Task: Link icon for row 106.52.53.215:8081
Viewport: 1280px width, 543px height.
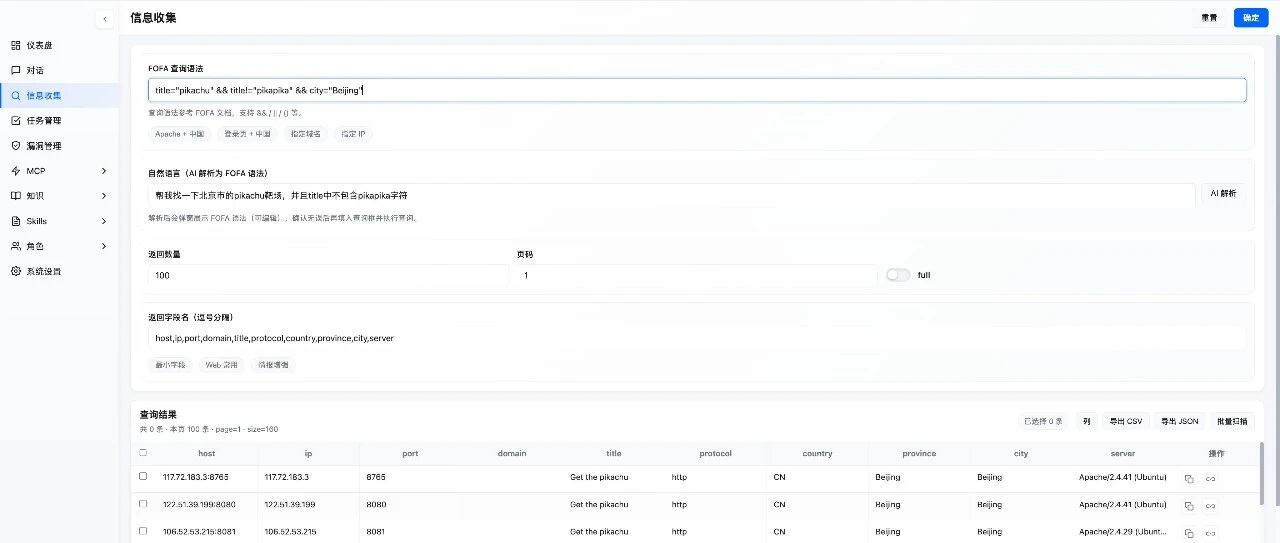Action: click(1210, 532)
